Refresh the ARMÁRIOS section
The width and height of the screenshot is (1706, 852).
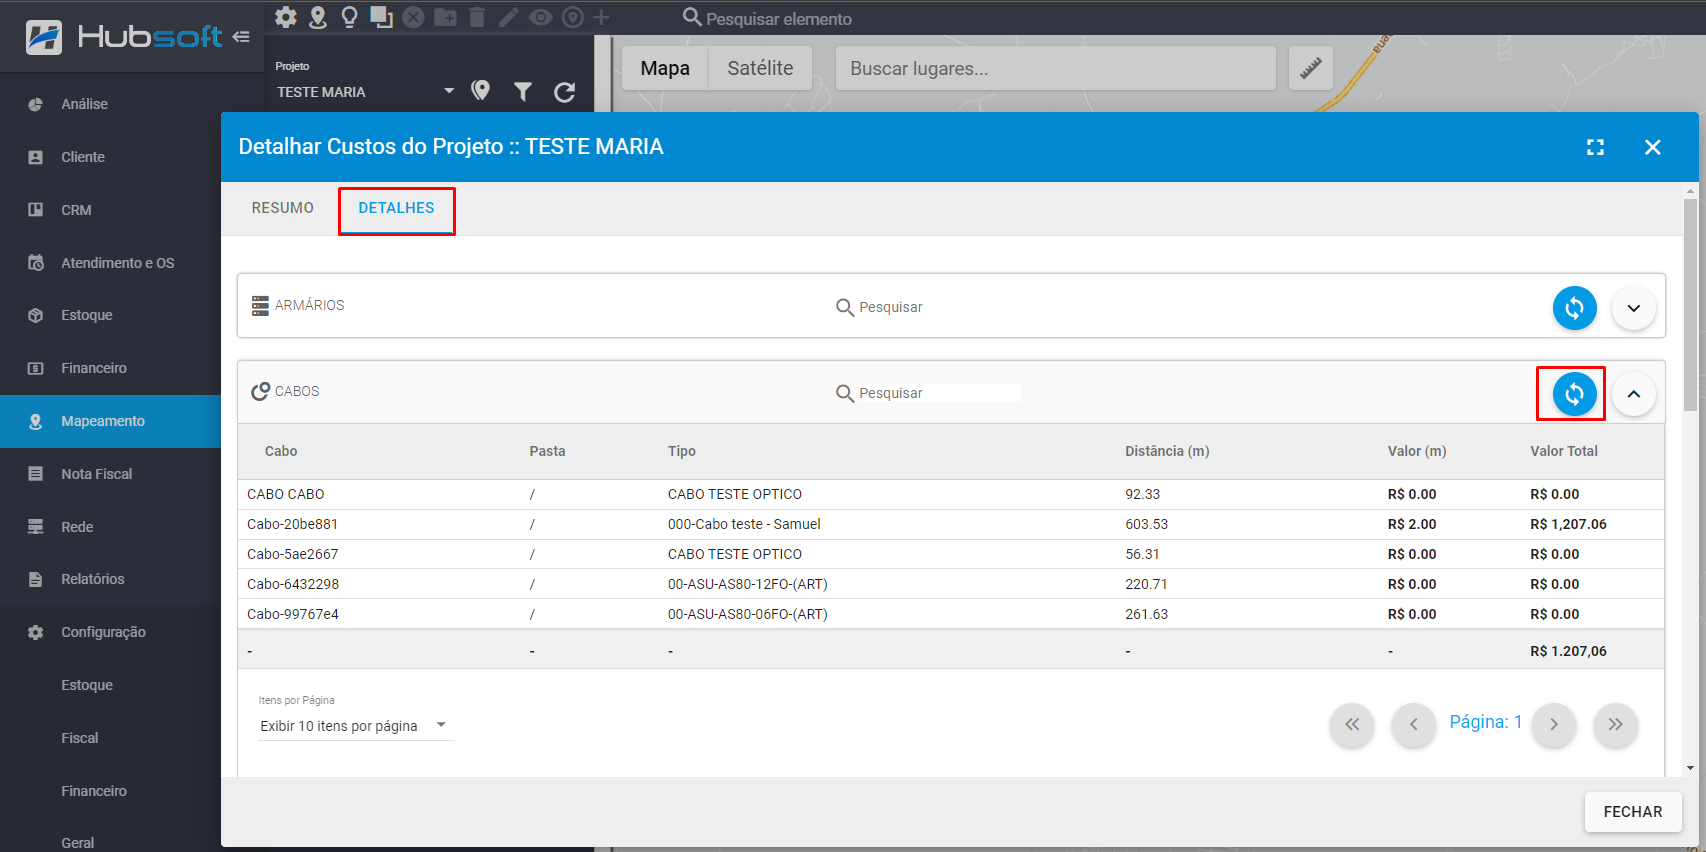1574,308
